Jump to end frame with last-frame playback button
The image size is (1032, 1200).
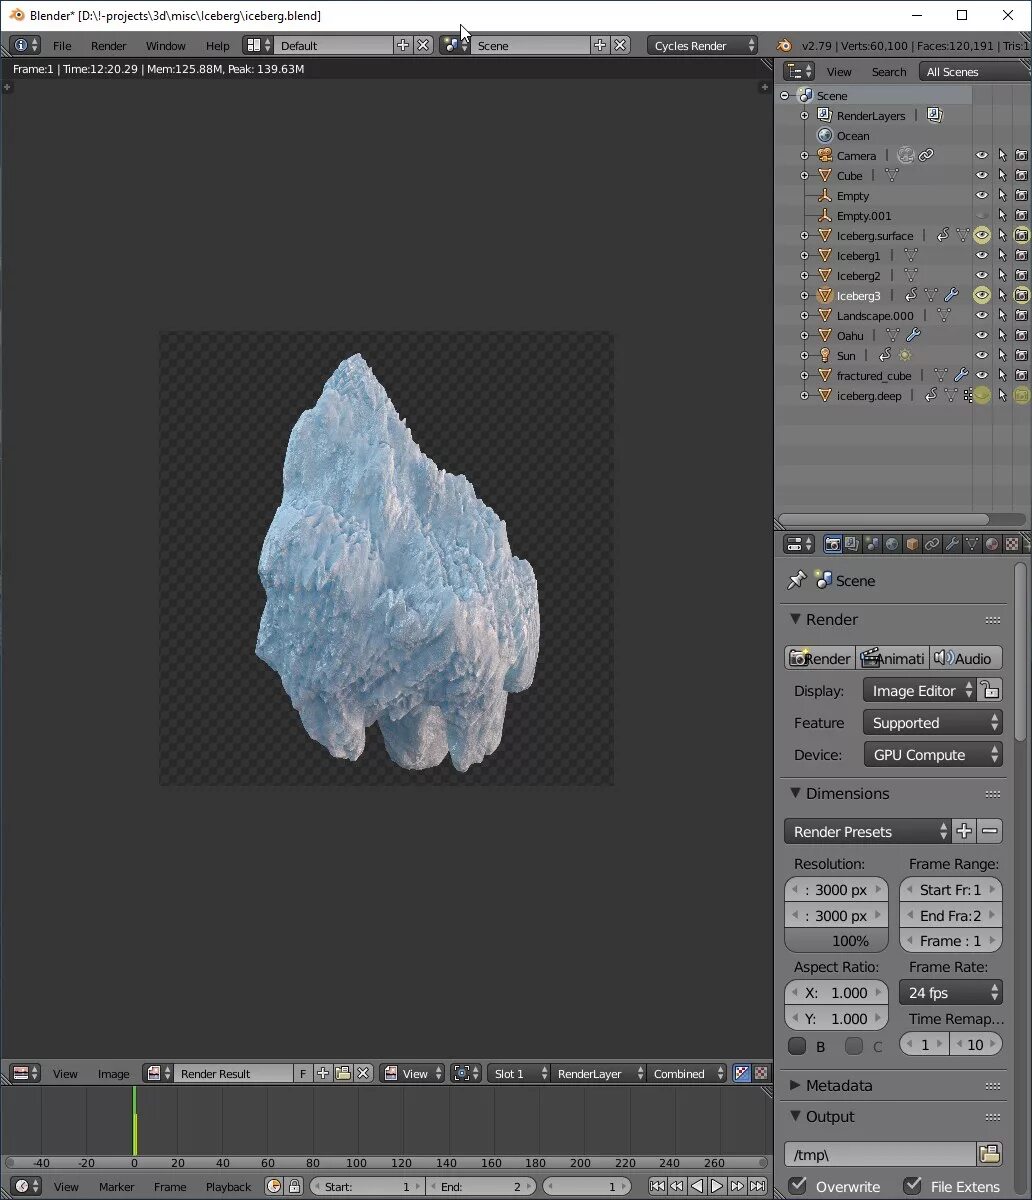coord(759,1188)
